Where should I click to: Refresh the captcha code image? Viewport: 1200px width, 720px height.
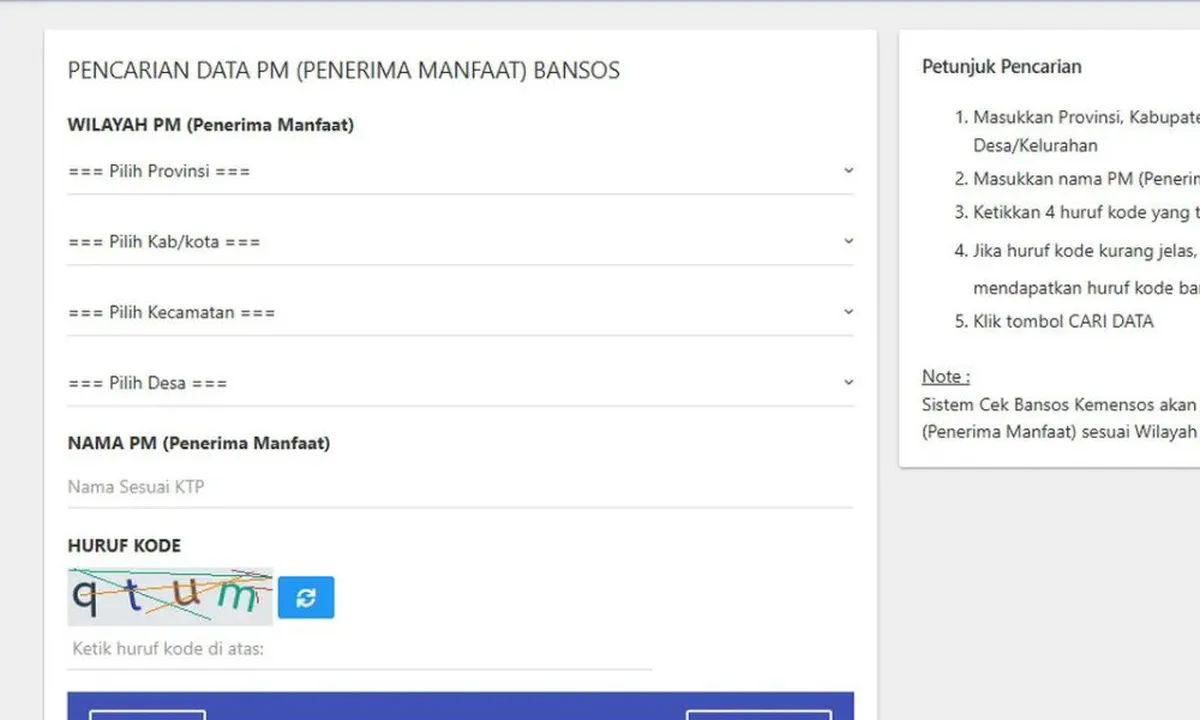[x=306, y=597]
